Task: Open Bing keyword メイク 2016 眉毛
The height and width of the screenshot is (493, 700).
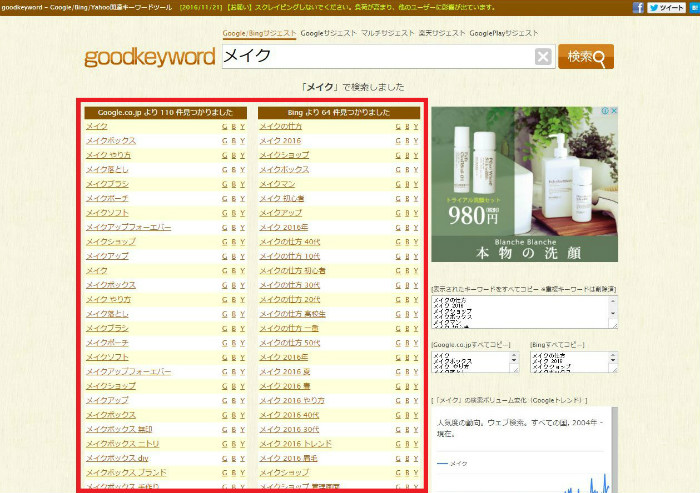Action: (x=288, y=458)
